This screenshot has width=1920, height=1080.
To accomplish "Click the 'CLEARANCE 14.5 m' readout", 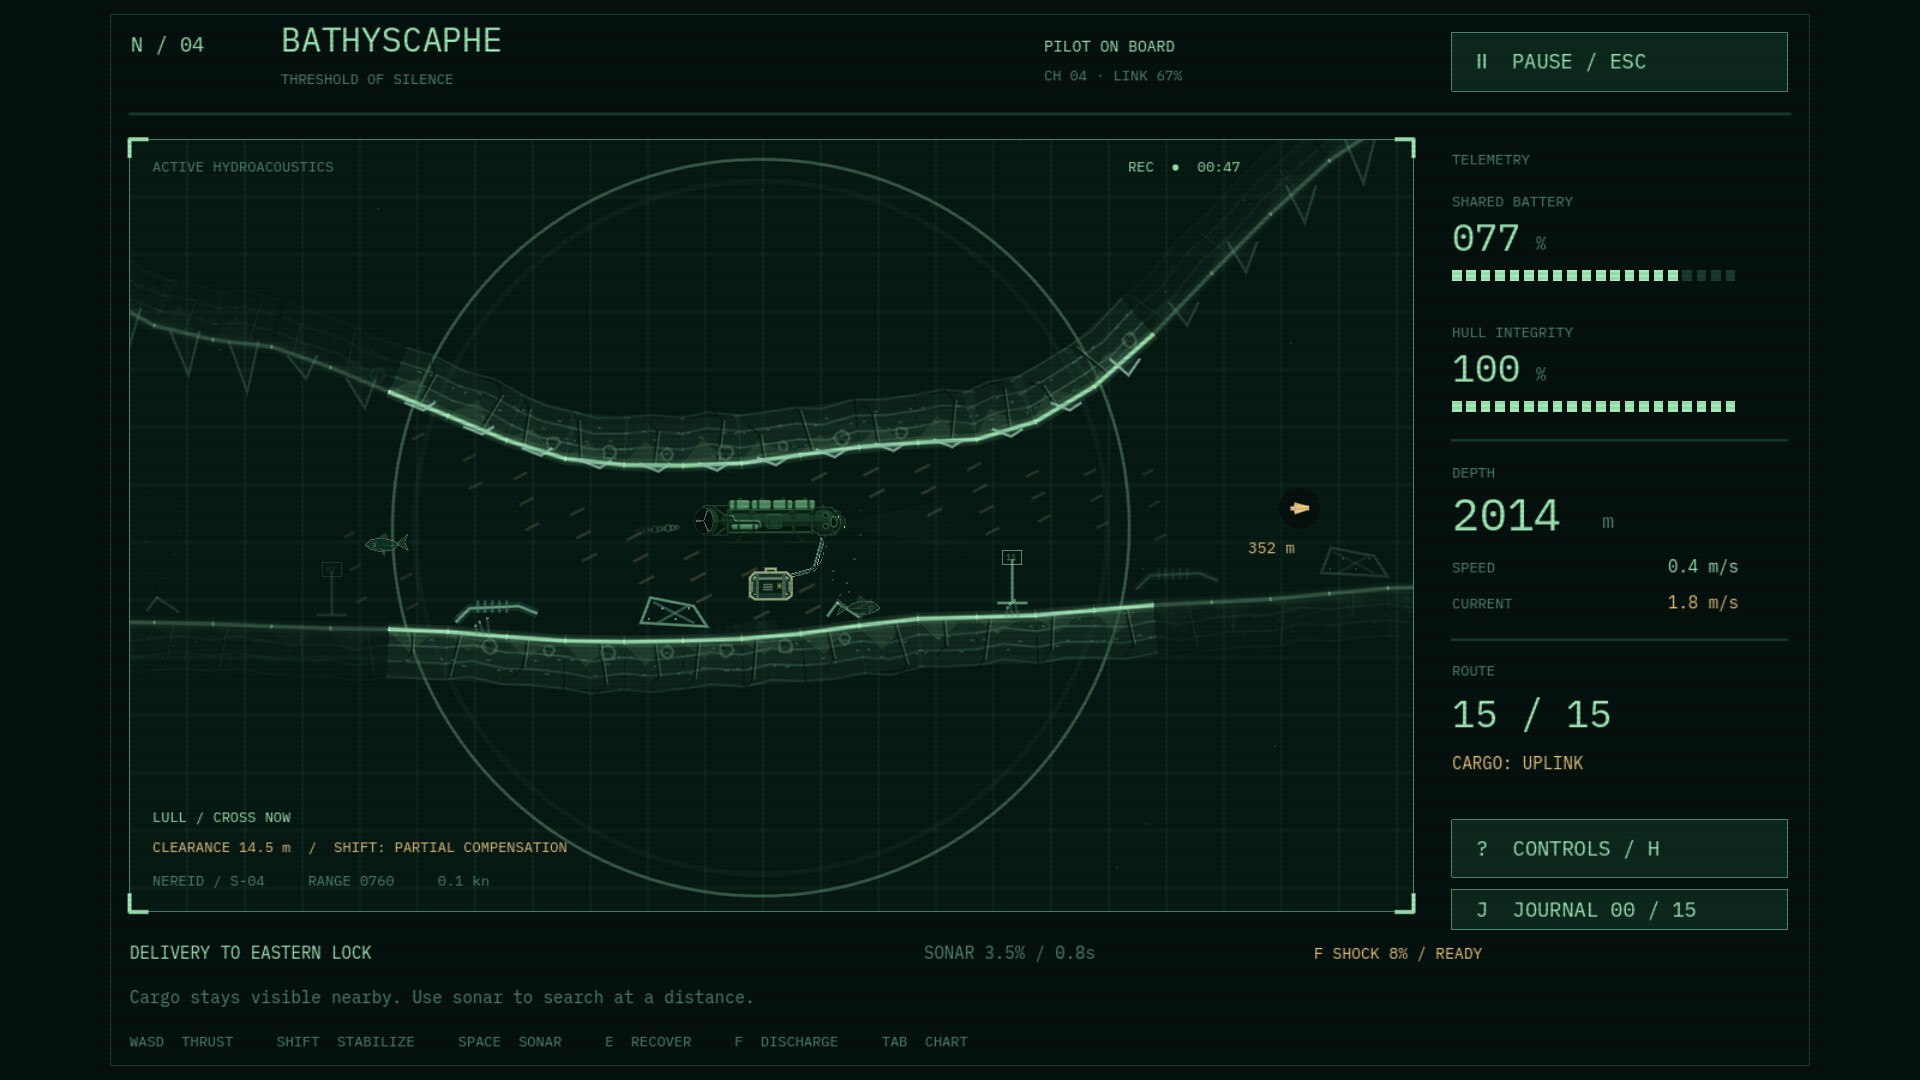I will [x=221, y=848].
